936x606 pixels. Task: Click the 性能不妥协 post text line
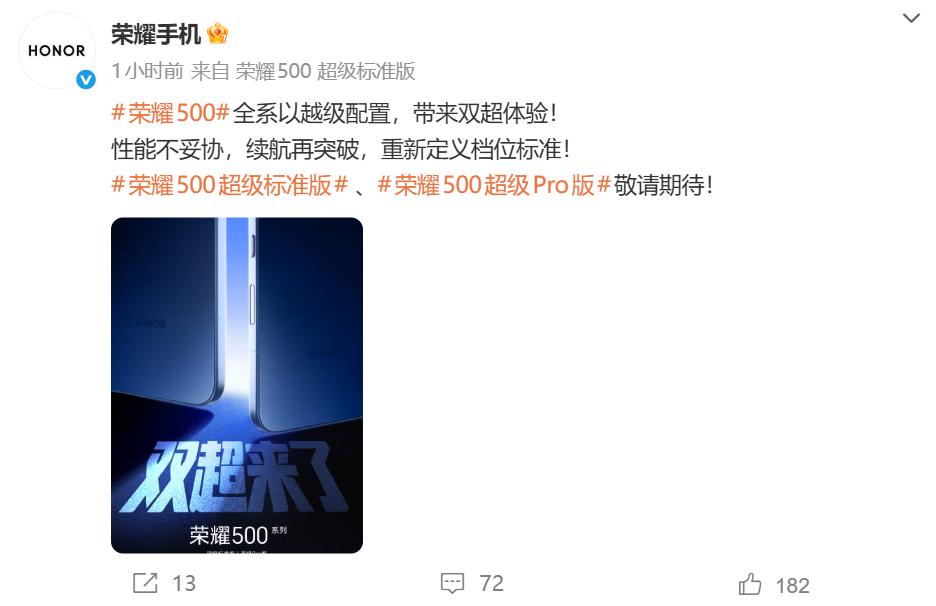tap(341, 149)
